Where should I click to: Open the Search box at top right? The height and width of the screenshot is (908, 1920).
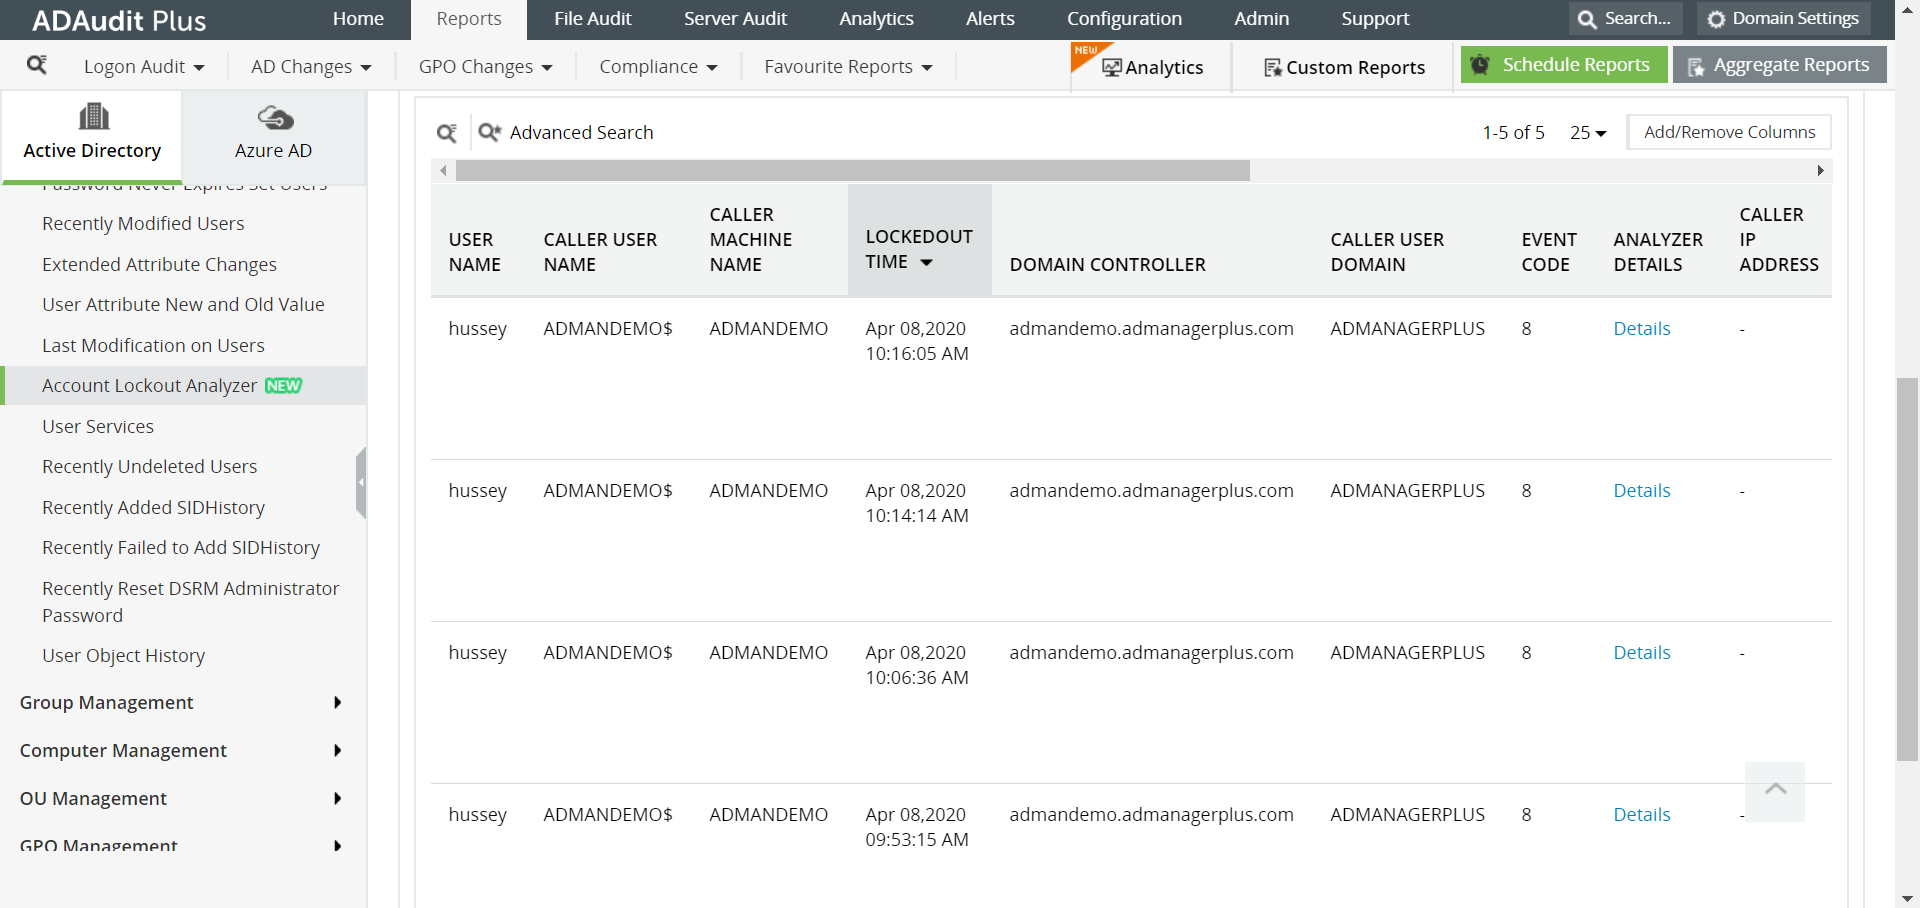click(x=1624, y=18)
